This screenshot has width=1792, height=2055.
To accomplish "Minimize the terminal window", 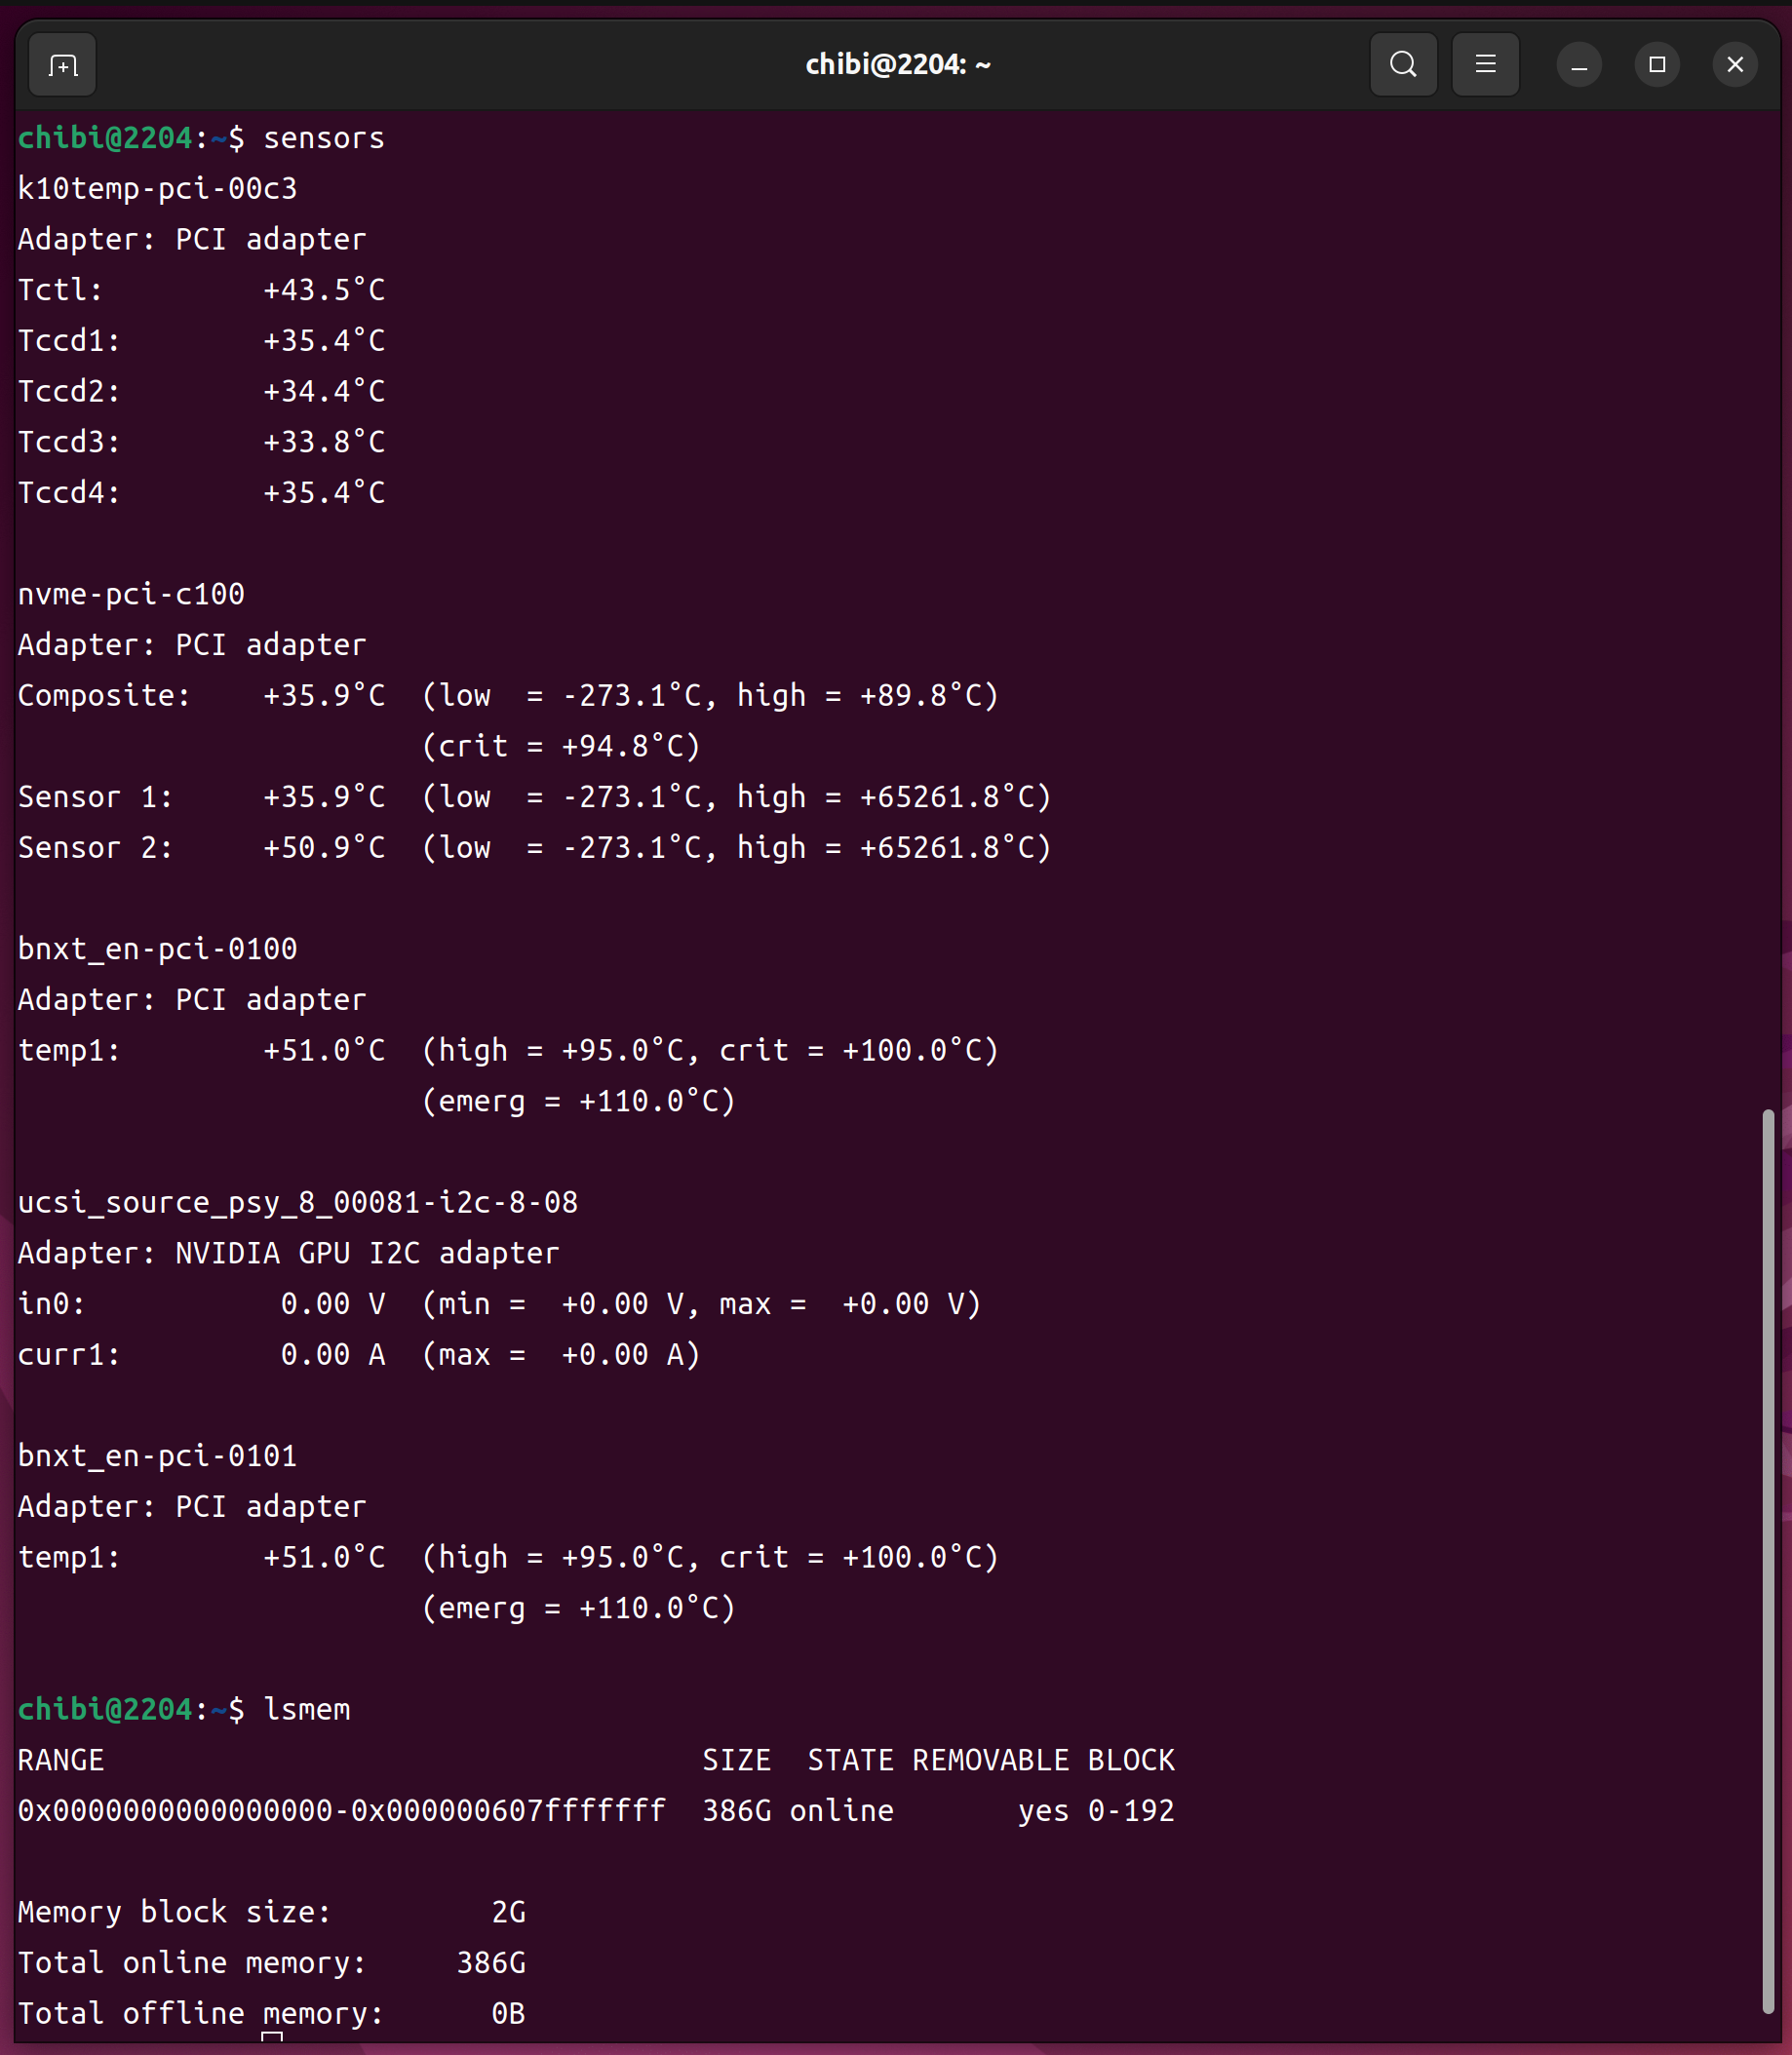I will [x=1579, y=65].
